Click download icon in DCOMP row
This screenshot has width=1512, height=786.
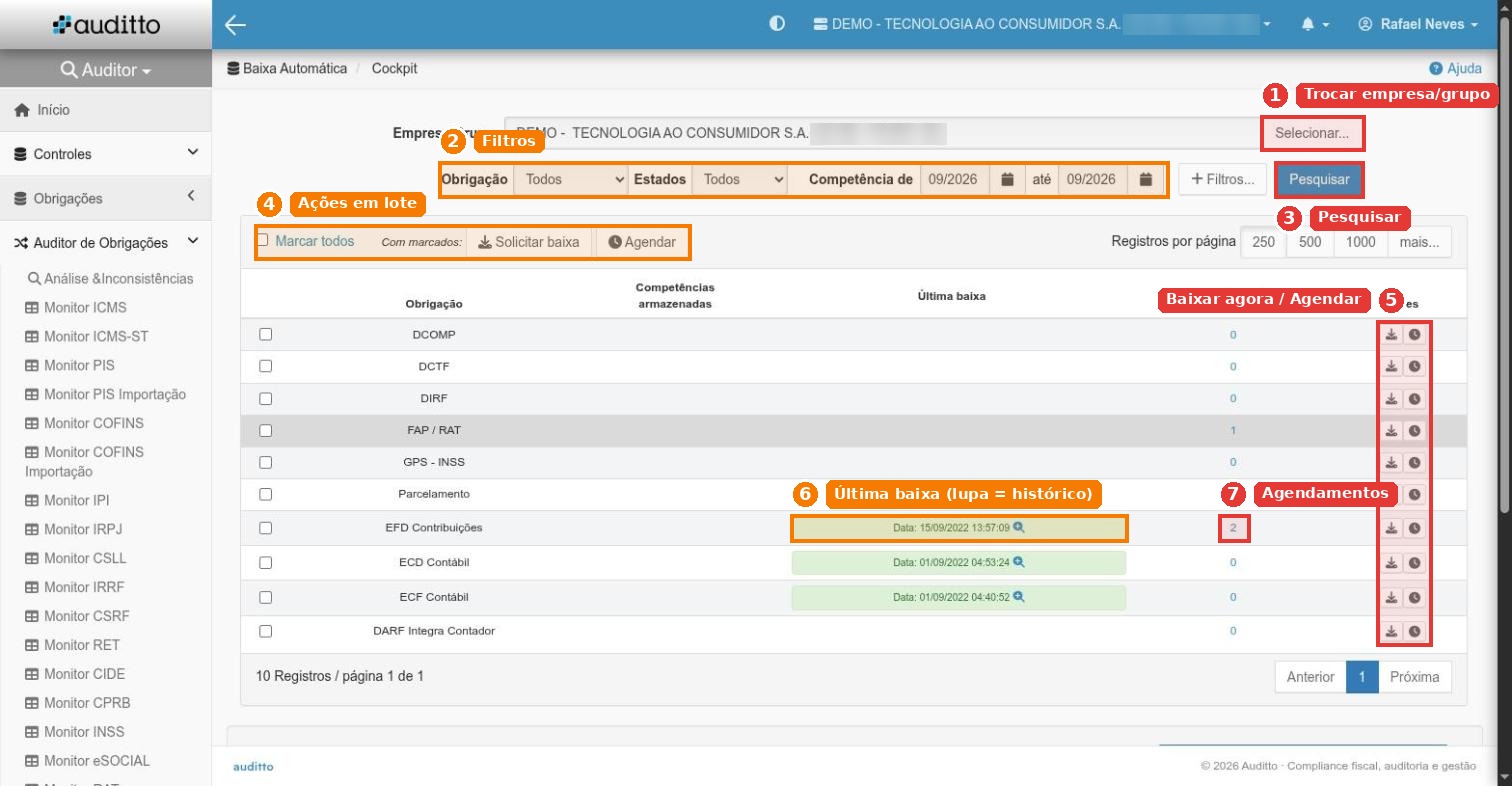point(1391,335)
